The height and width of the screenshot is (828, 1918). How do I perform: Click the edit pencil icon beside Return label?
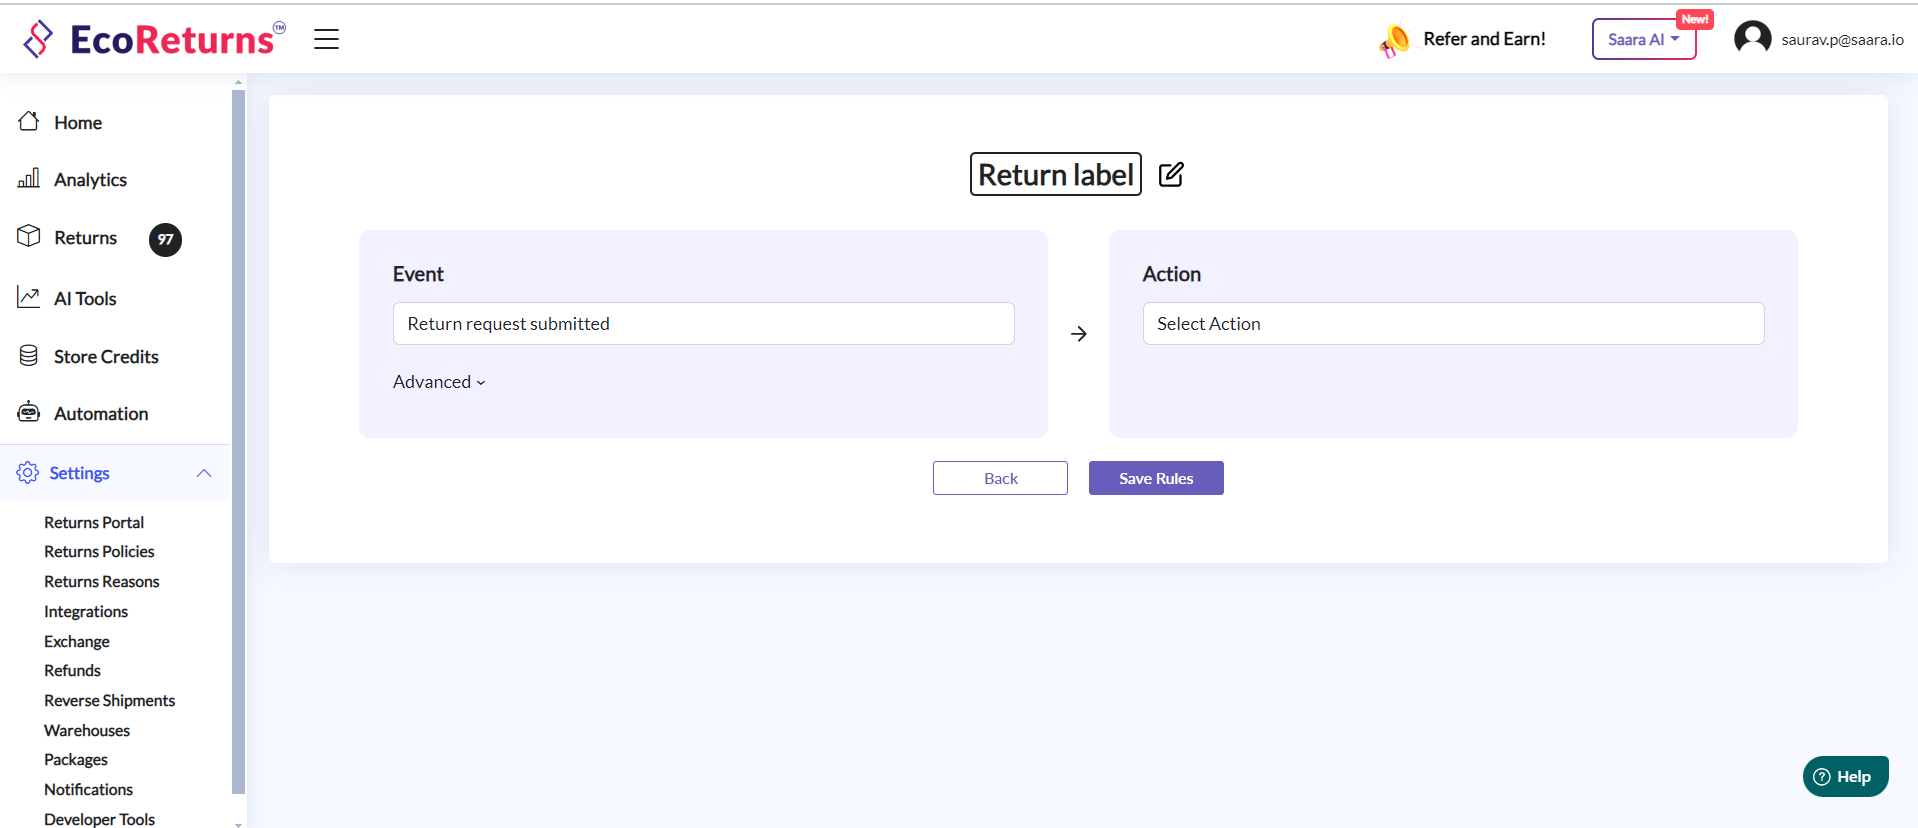coord(1171,174)
